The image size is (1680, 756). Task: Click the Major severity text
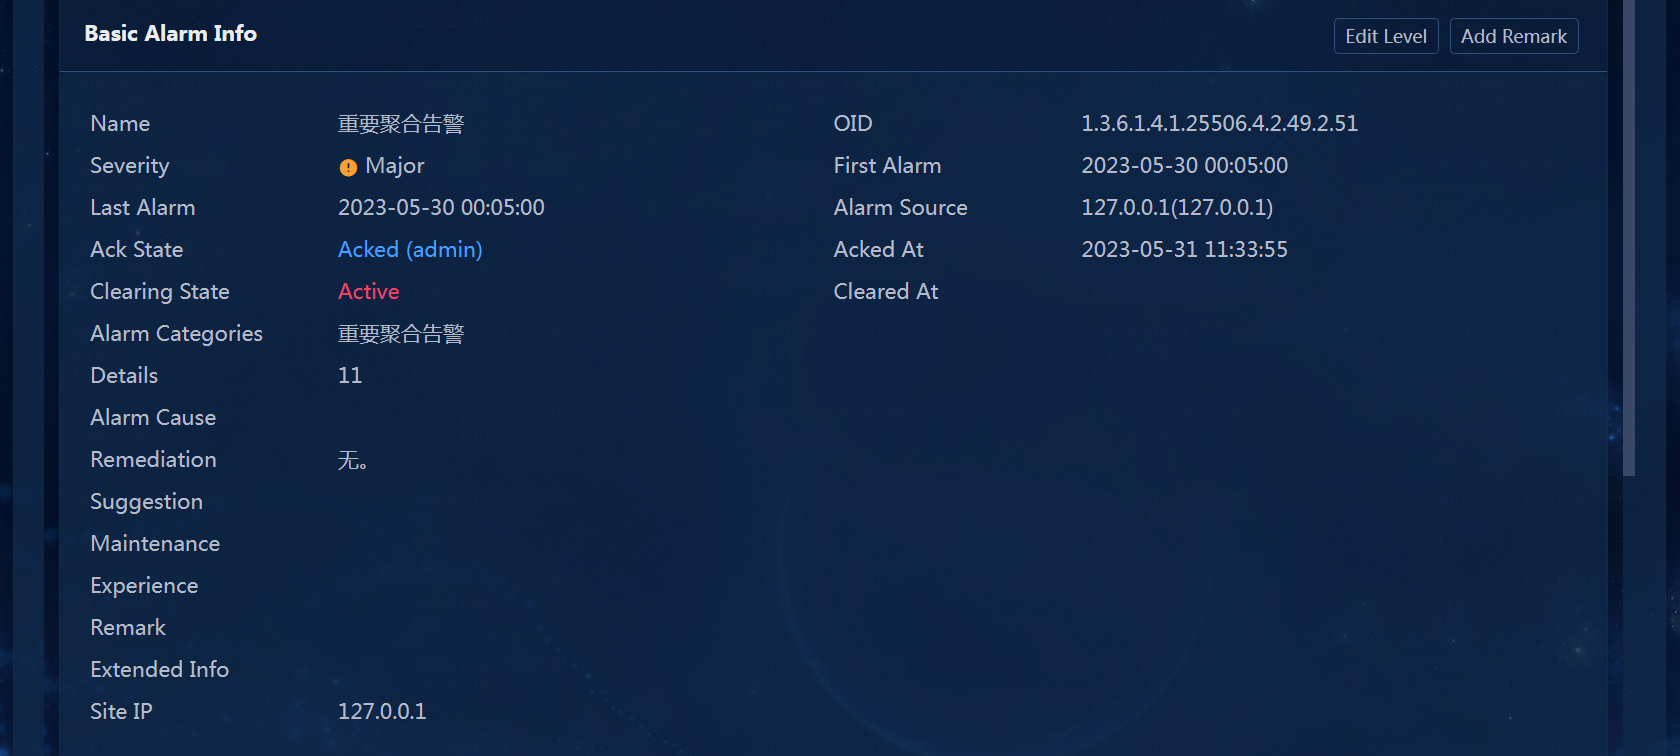395,165
